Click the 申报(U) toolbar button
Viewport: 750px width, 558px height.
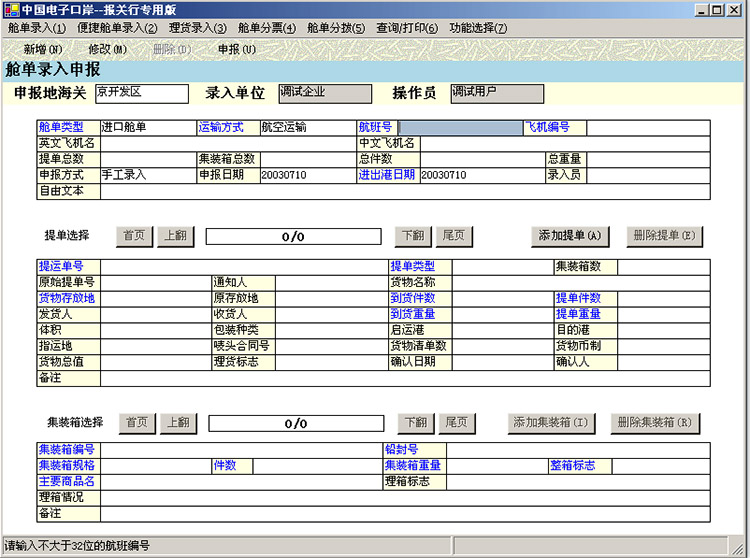pos(237,49)
